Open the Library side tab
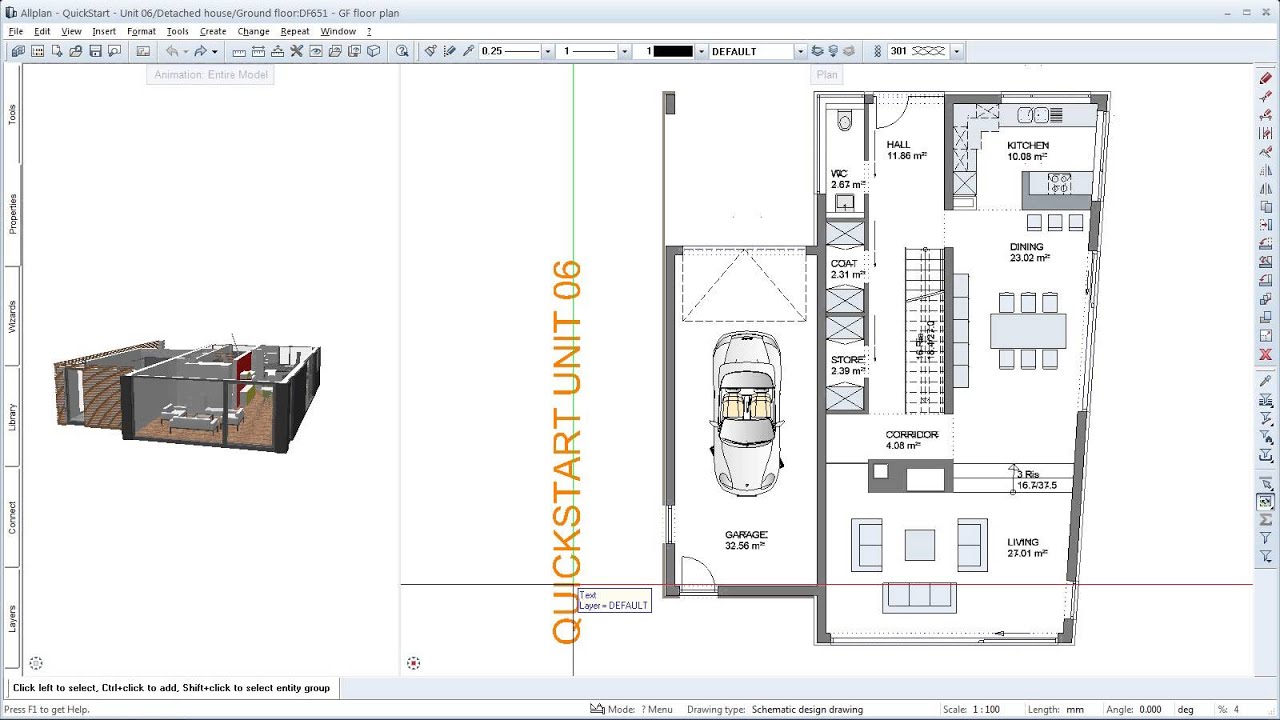Screen dimensions: 1280x720 [12, 416]
